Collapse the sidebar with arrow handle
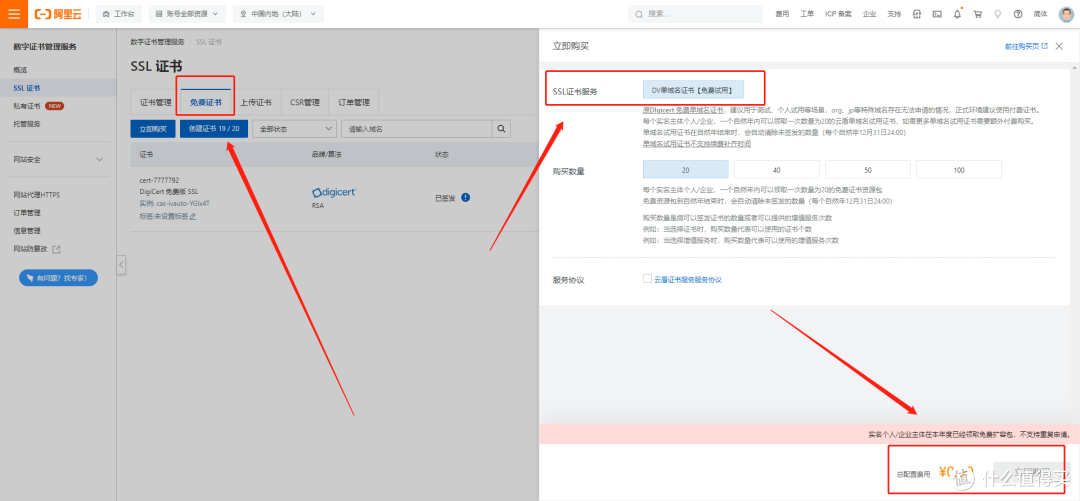 point(121,265)
